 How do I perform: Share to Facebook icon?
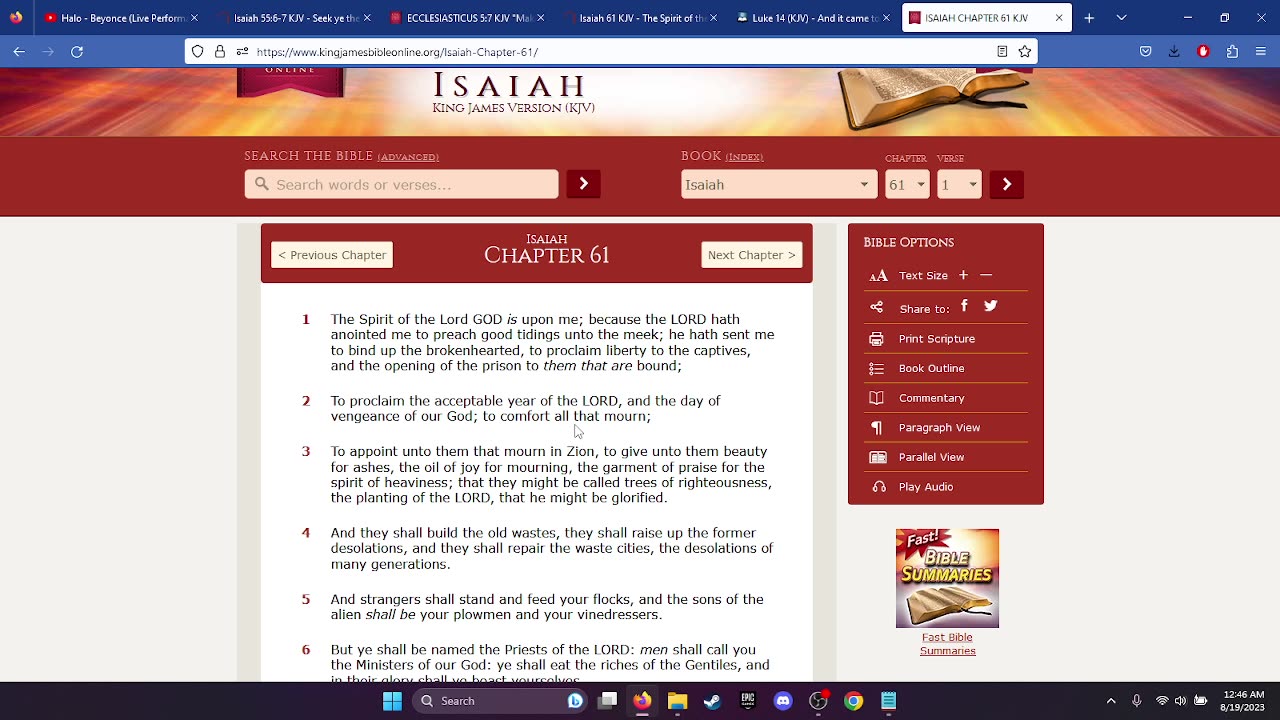point(964,306)
